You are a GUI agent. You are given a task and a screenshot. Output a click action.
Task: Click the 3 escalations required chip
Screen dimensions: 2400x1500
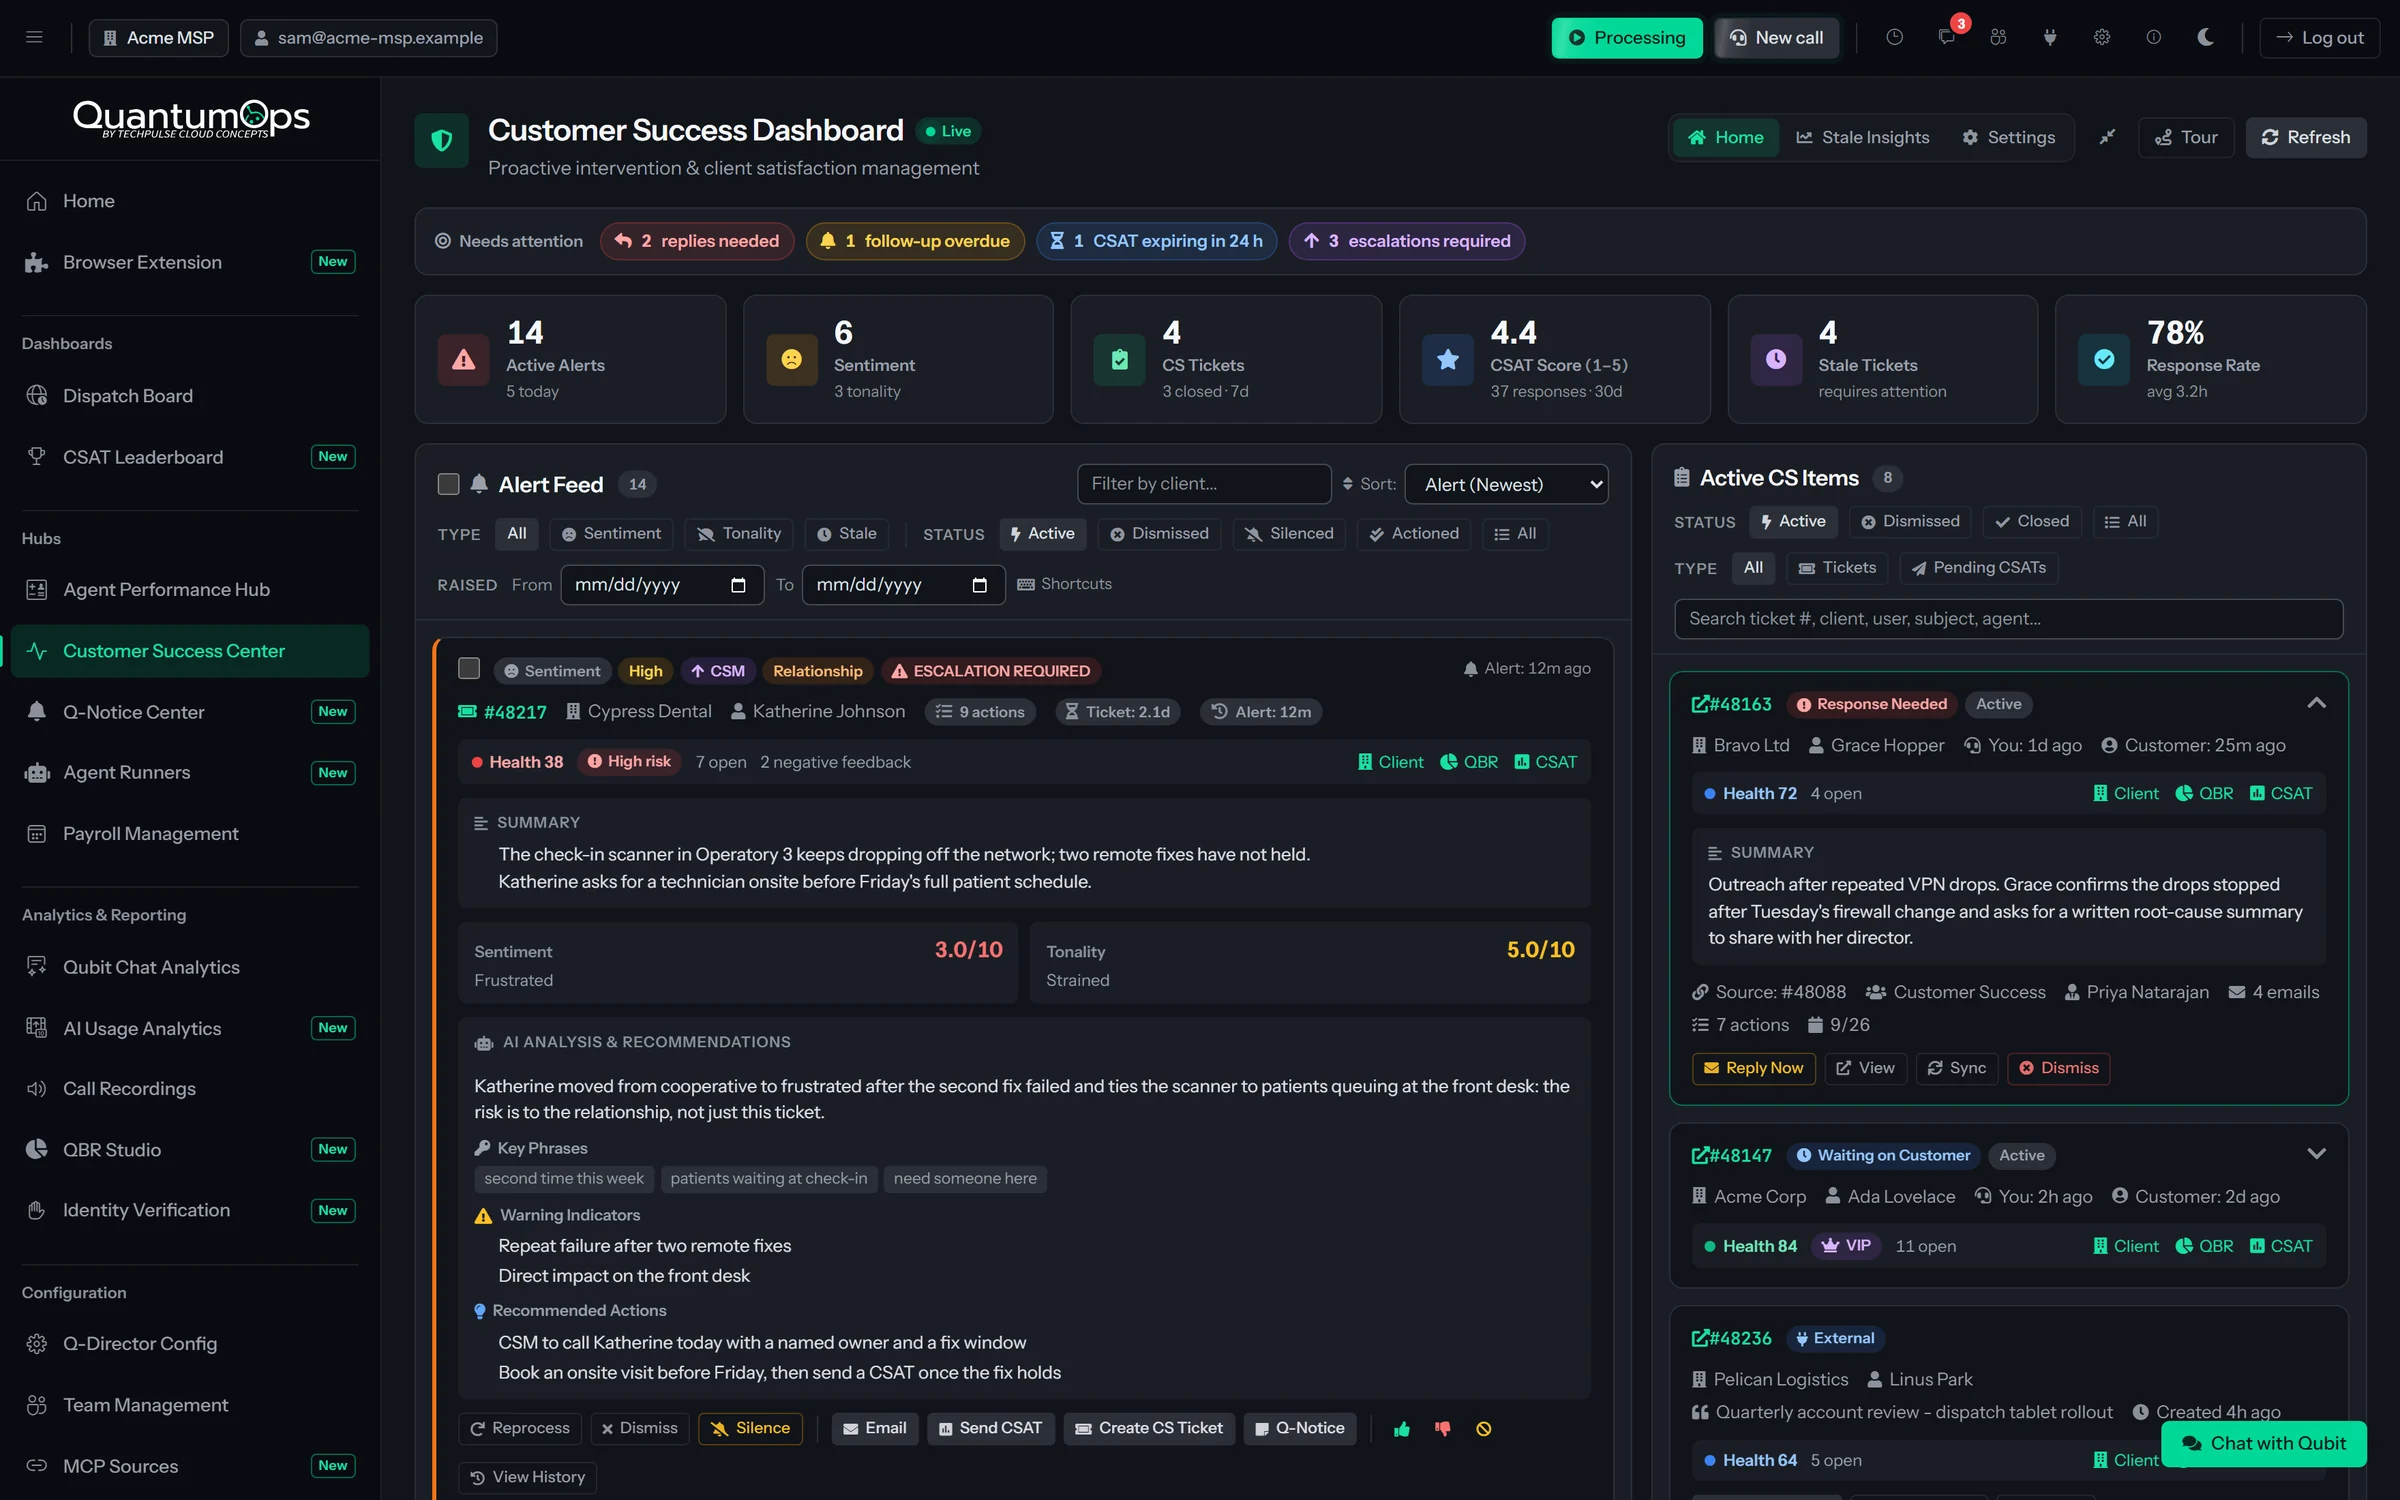point(1406,241)
